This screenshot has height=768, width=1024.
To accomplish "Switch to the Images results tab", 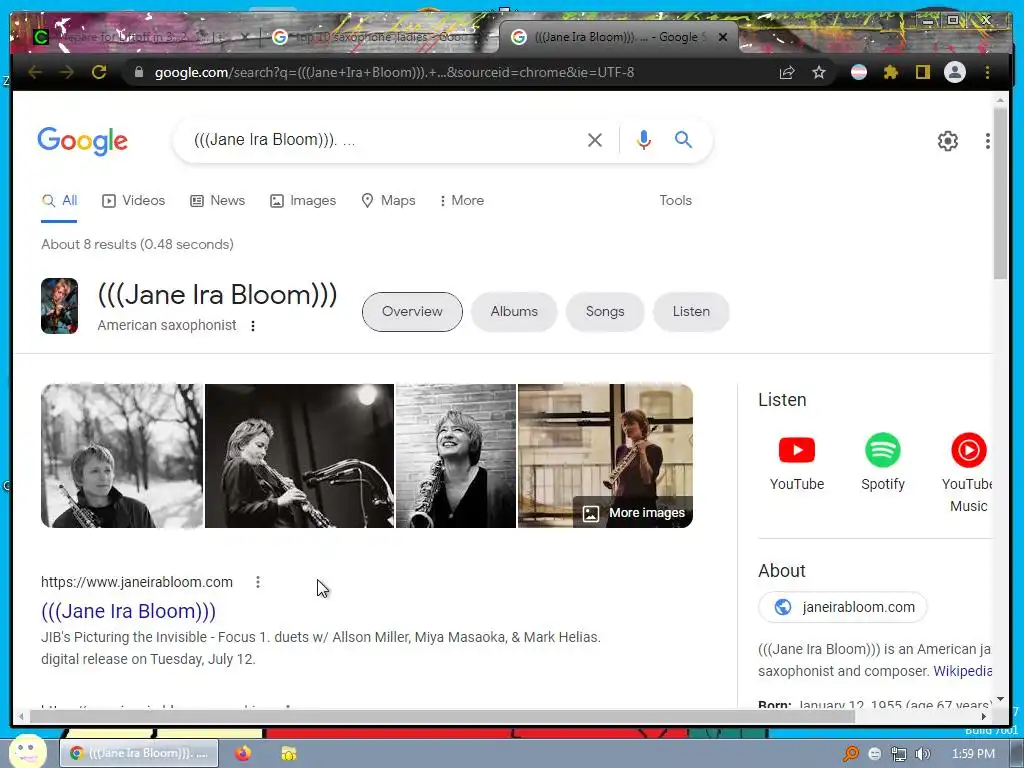I will tap(303, 200).
